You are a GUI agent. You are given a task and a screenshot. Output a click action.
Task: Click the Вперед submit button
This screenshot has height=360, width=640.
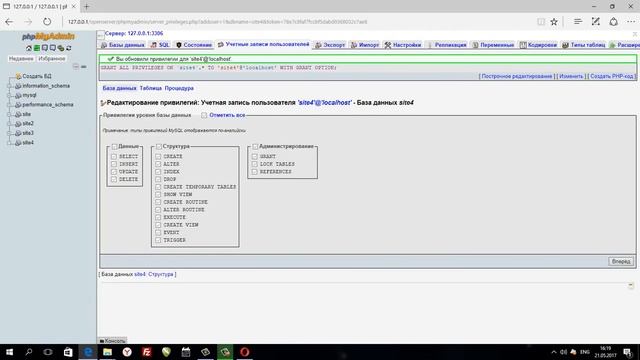621,261
